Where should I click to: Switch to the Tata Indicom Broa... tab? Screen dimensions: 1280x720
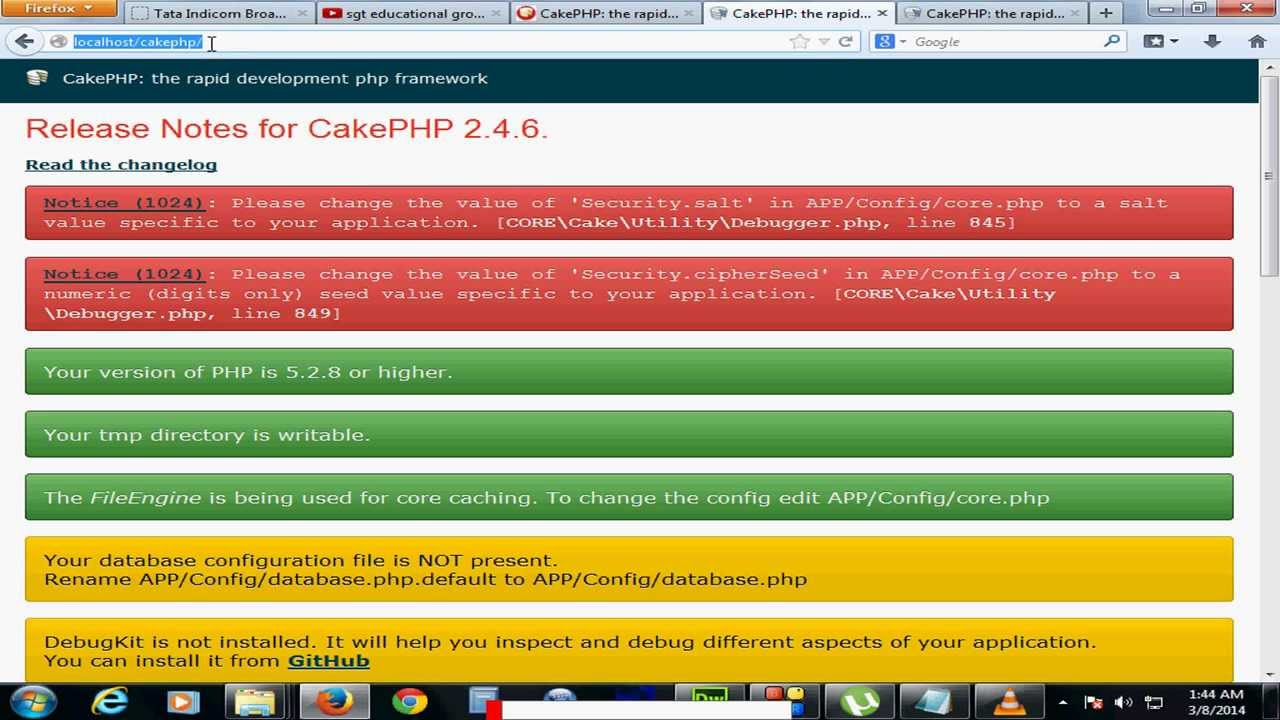219,13
